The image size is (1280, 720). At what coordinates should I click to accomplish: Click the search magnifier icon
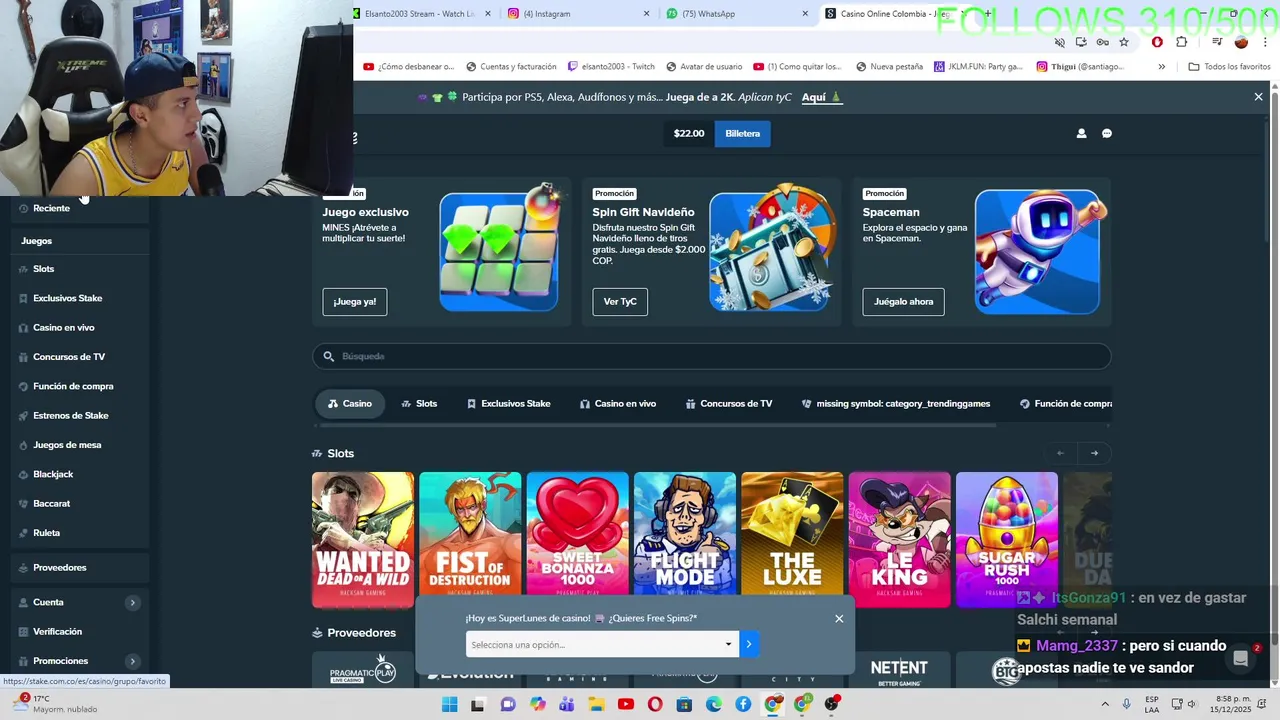[328, 356]
